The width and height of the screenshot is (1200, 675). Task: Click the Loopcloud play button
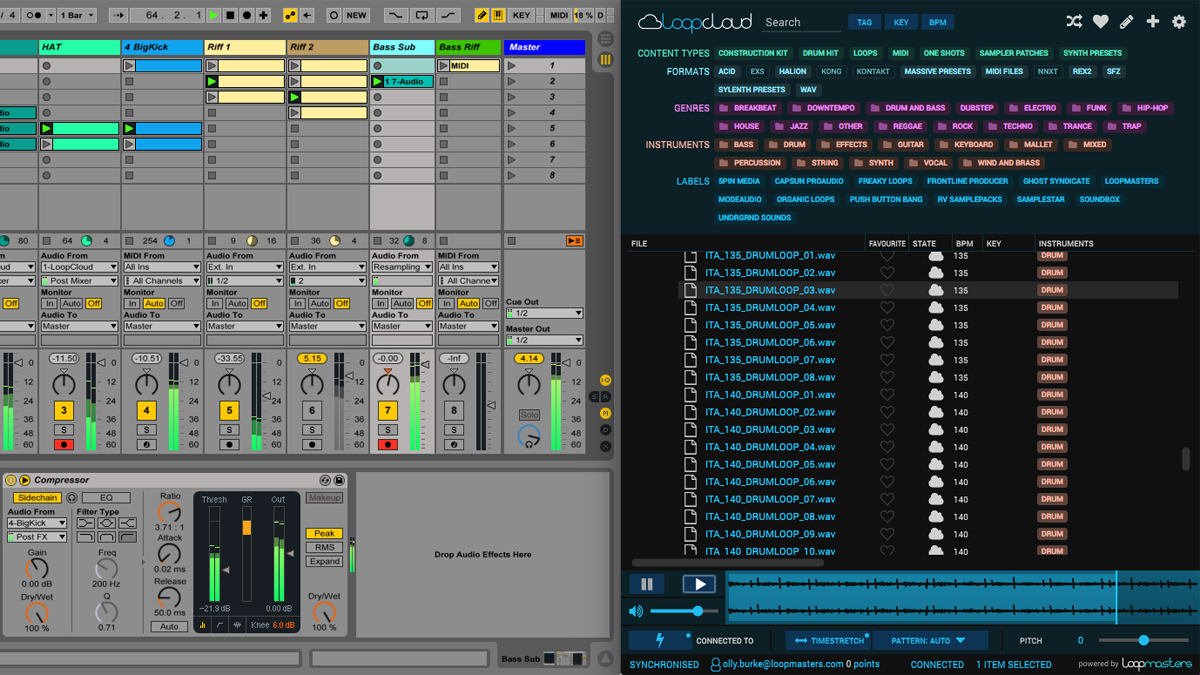[699, 584]
